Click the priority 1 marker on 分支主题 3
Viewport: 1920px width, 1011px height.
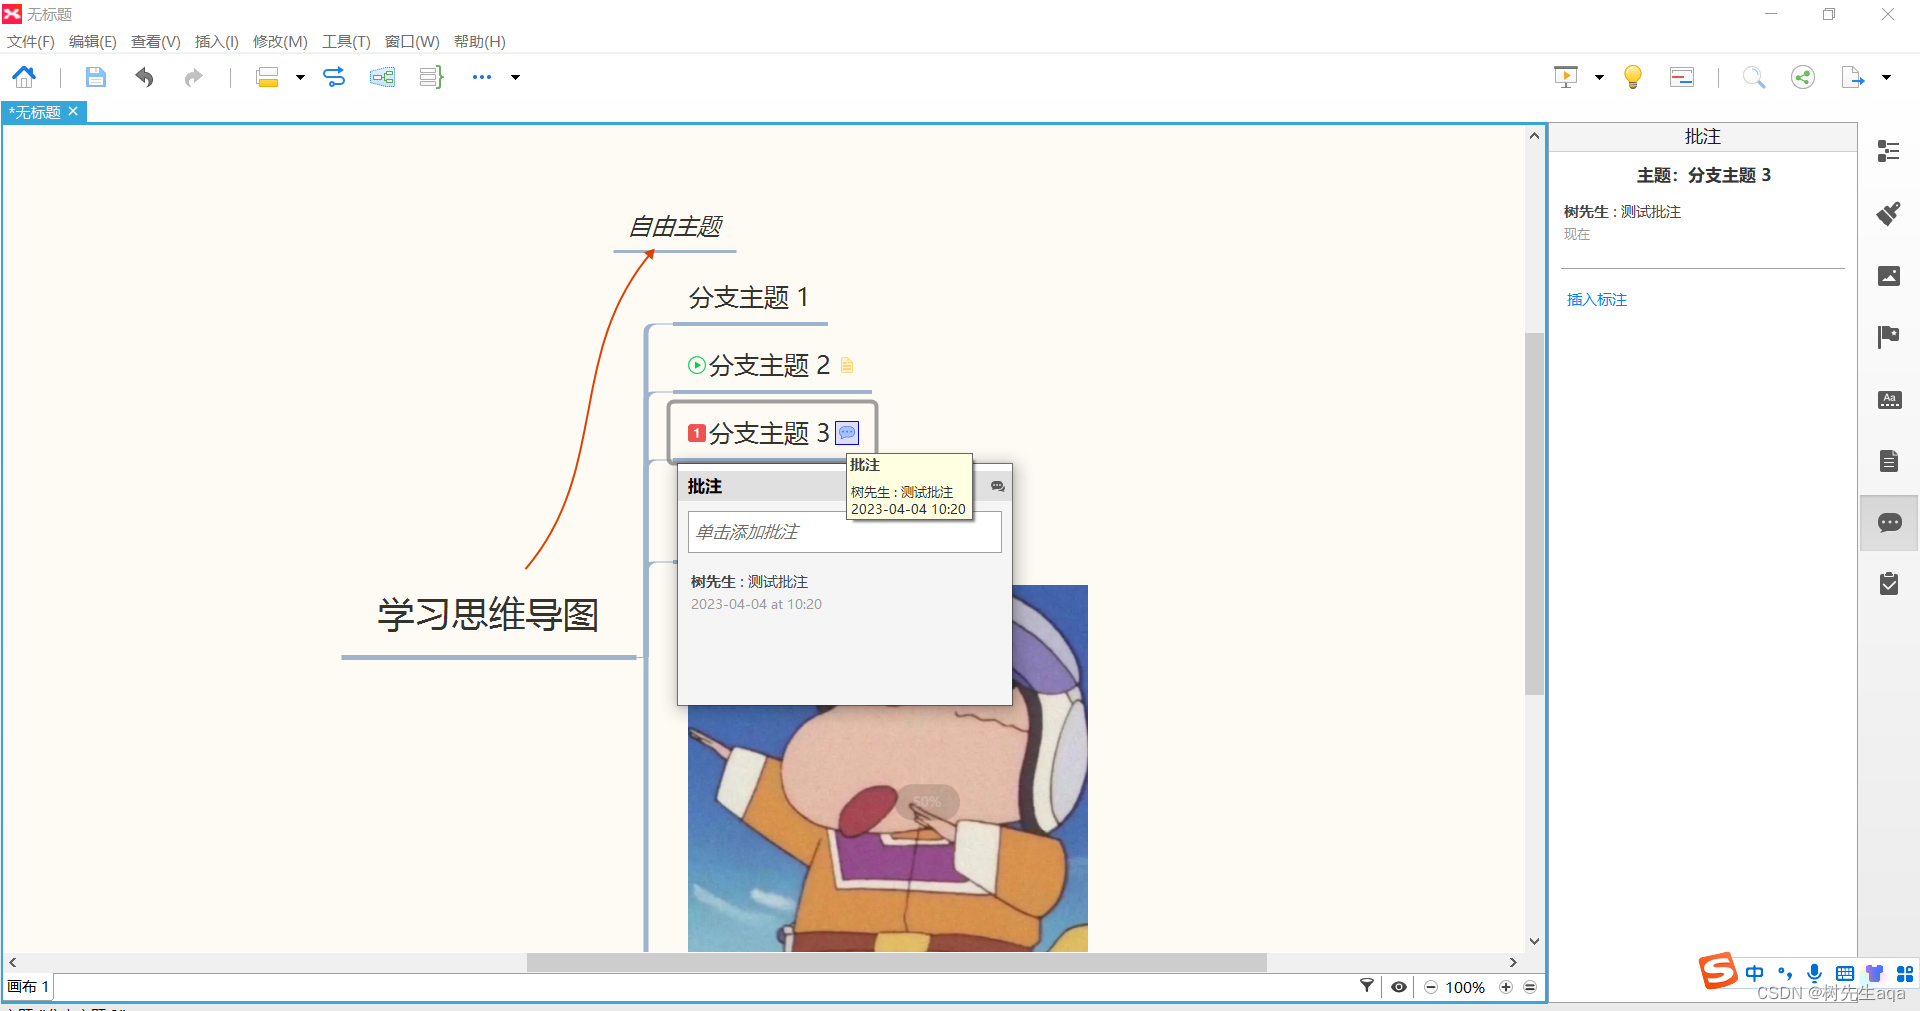697,433
